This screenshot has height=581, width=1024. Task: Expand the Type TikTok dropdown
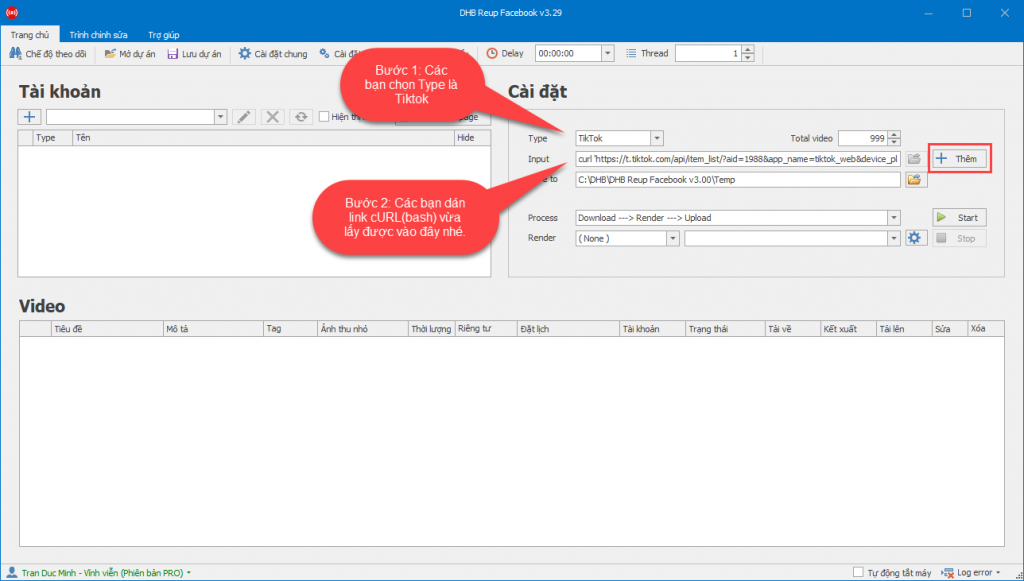pyautogui.click(x=657, y=138)
